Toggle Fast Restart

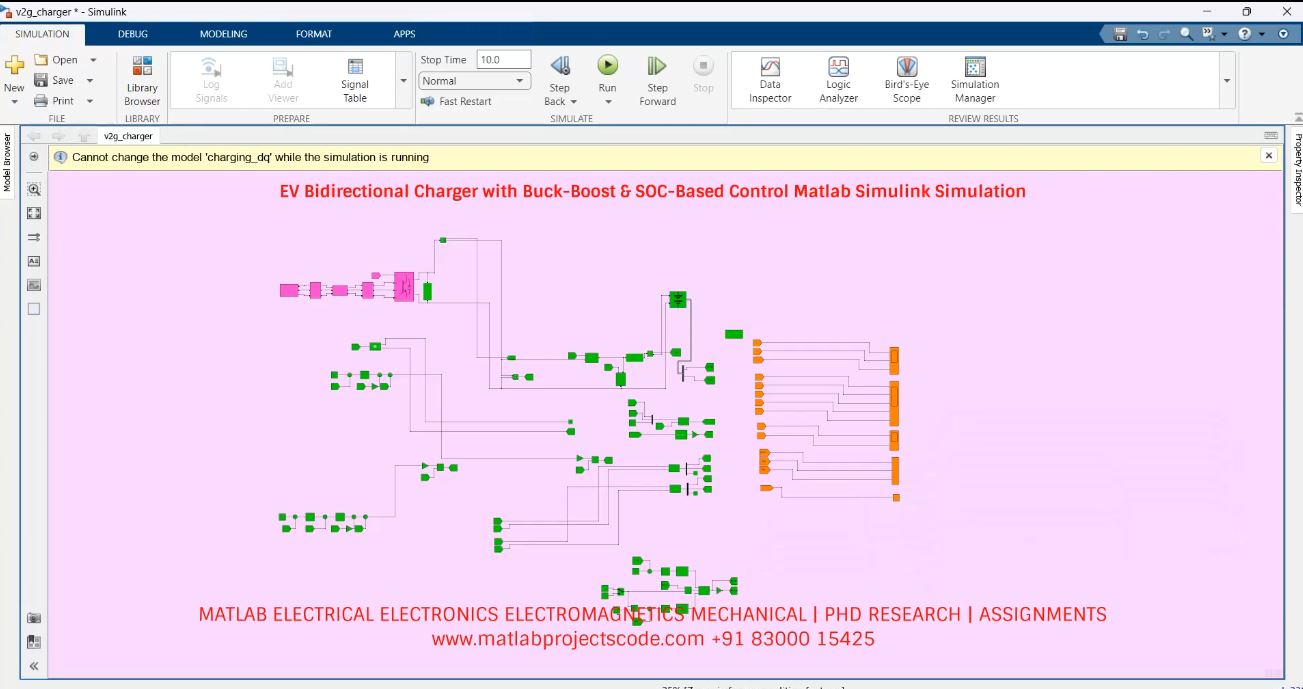coord(456,101)
